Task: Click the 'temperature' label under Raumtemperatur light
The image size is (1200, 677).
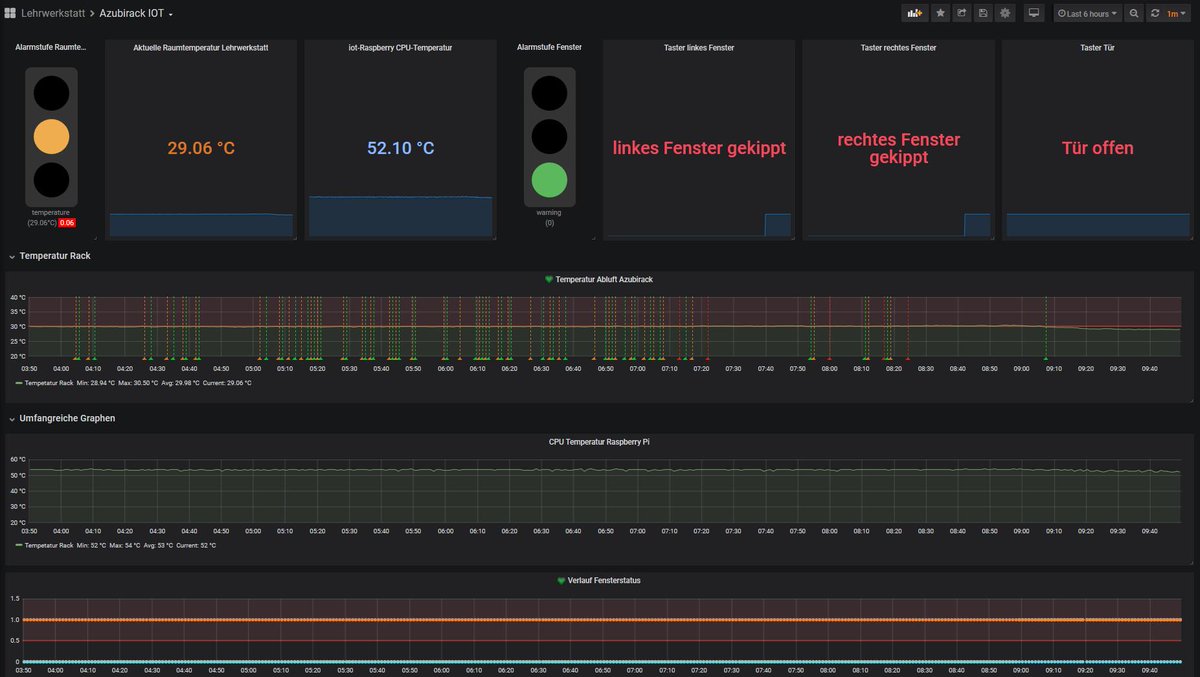Action: pos(51,212)
